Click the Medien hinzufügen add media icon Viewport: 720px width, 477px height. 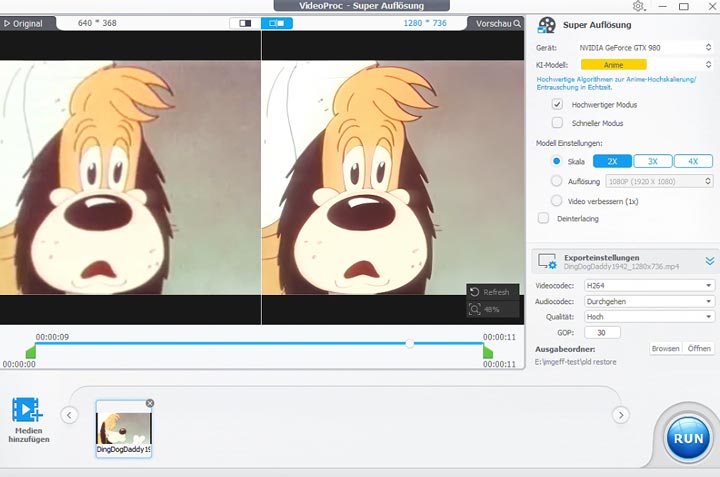tap(27, 410)
